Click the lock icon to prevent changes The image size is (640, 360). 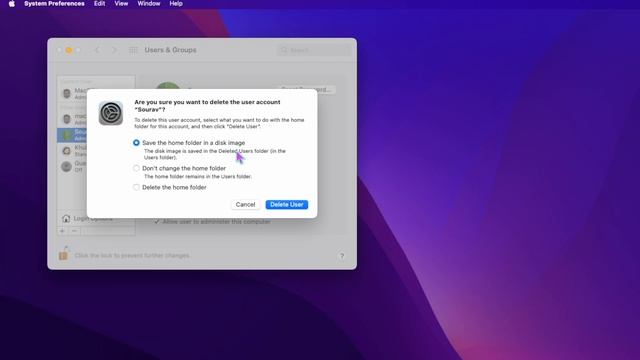point(63,253)
